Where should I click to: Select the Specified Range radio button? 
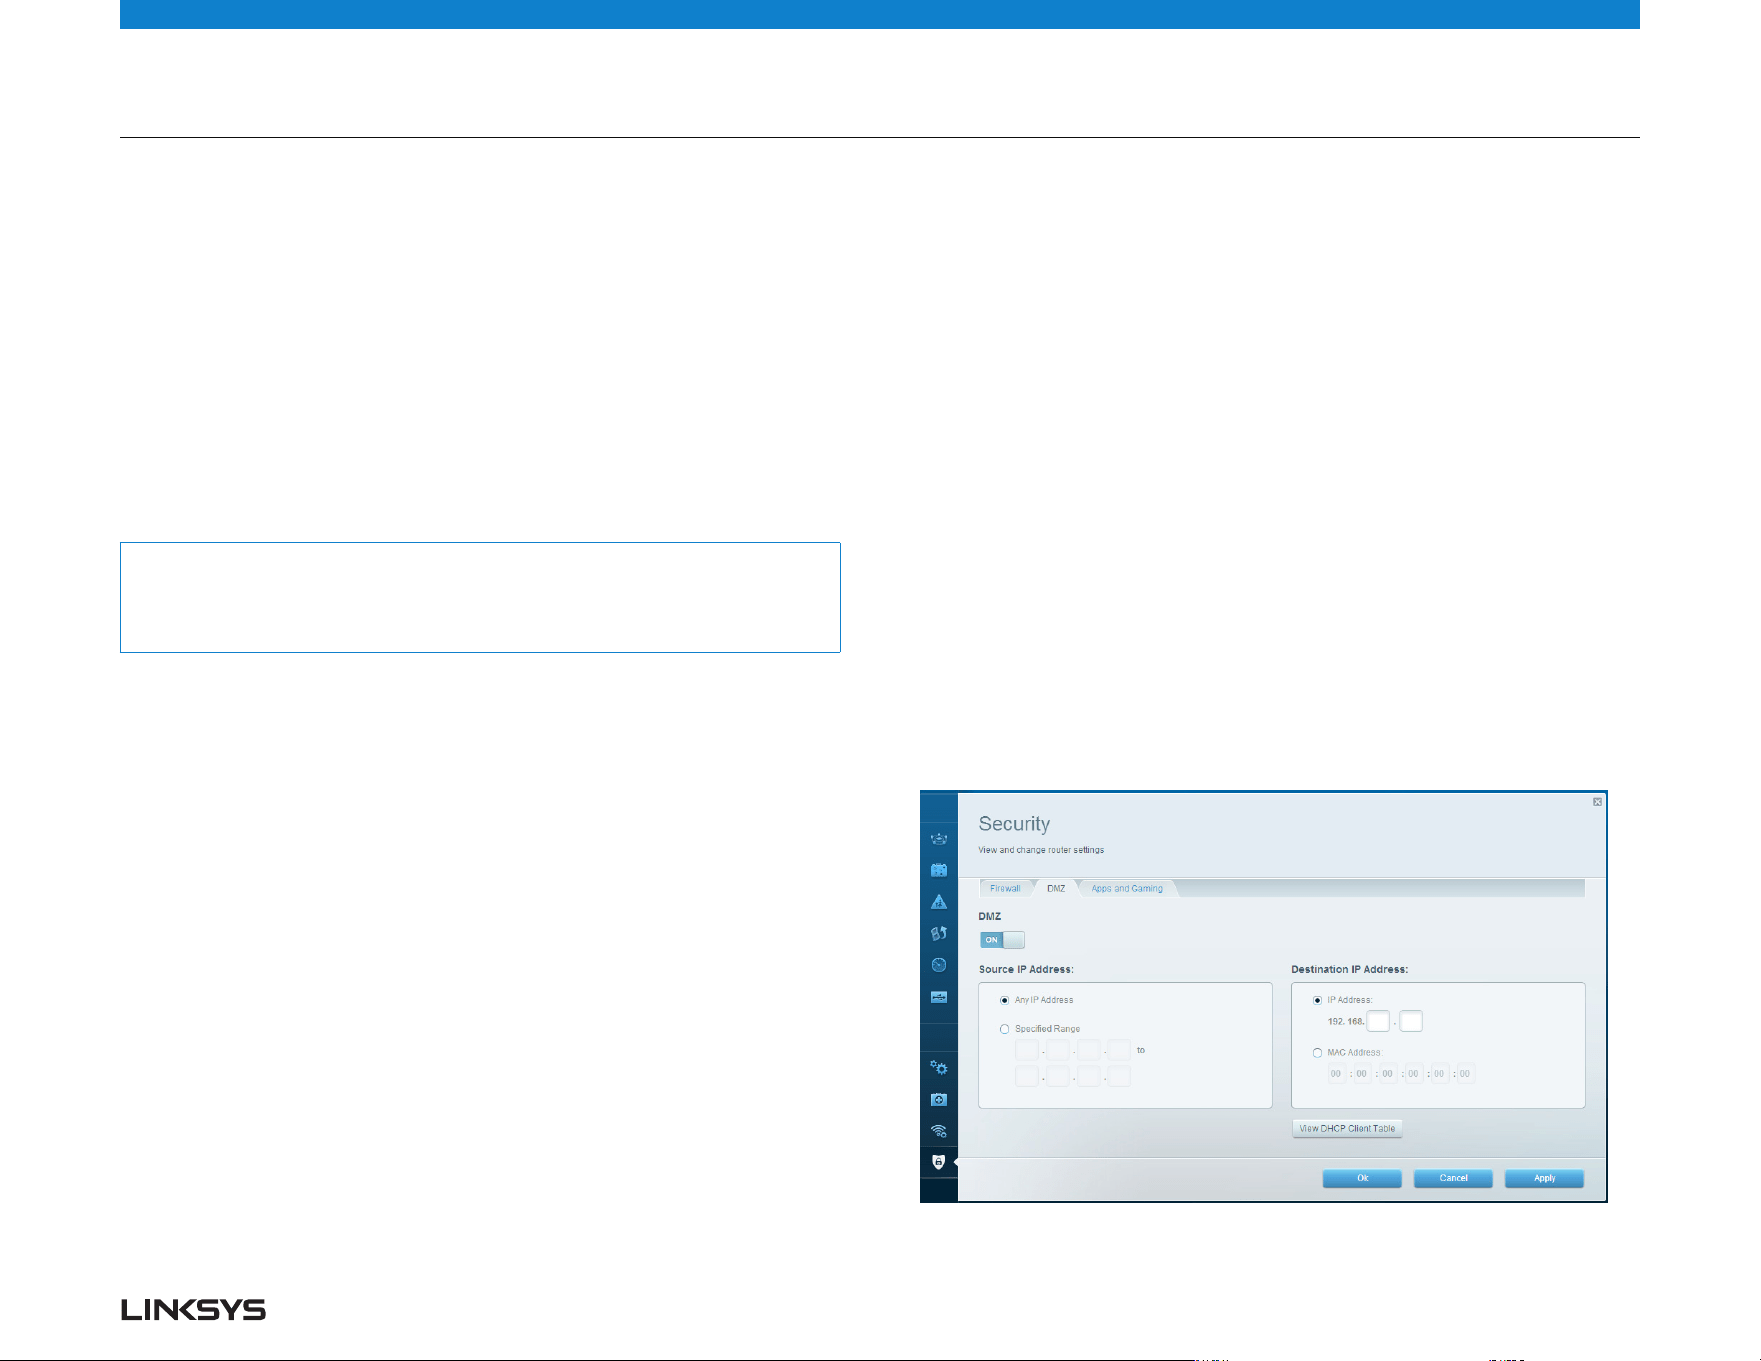click(x=1004, y=1029)
